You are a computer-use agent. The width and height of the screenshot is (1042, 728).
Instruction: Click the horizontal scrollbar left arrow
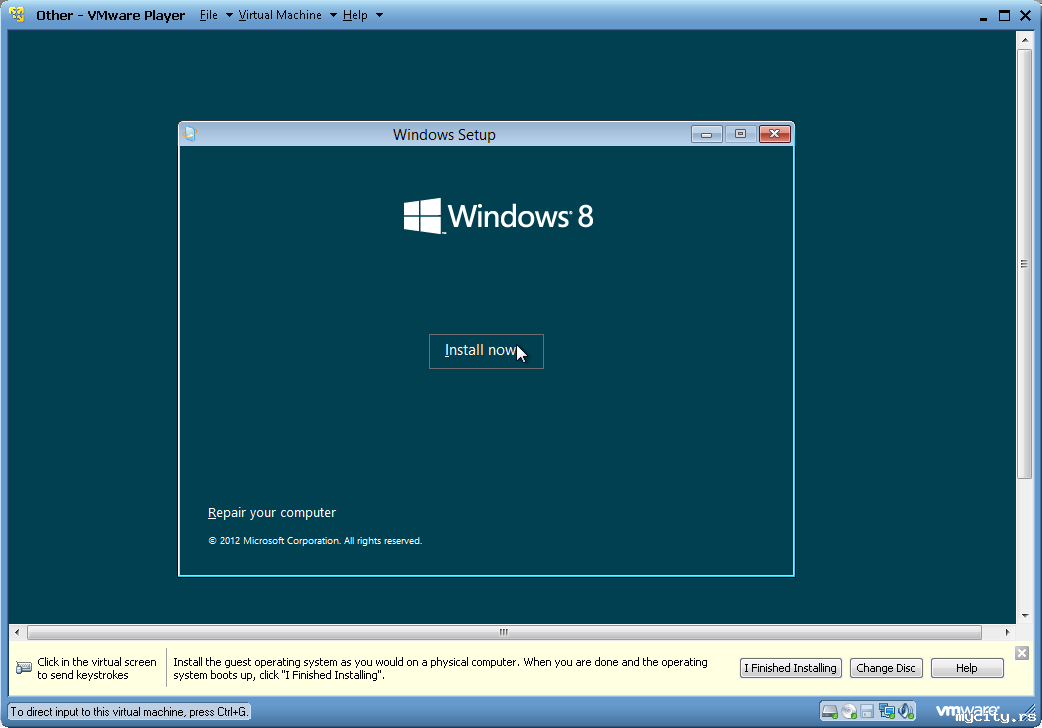click(x=17, y=632)
